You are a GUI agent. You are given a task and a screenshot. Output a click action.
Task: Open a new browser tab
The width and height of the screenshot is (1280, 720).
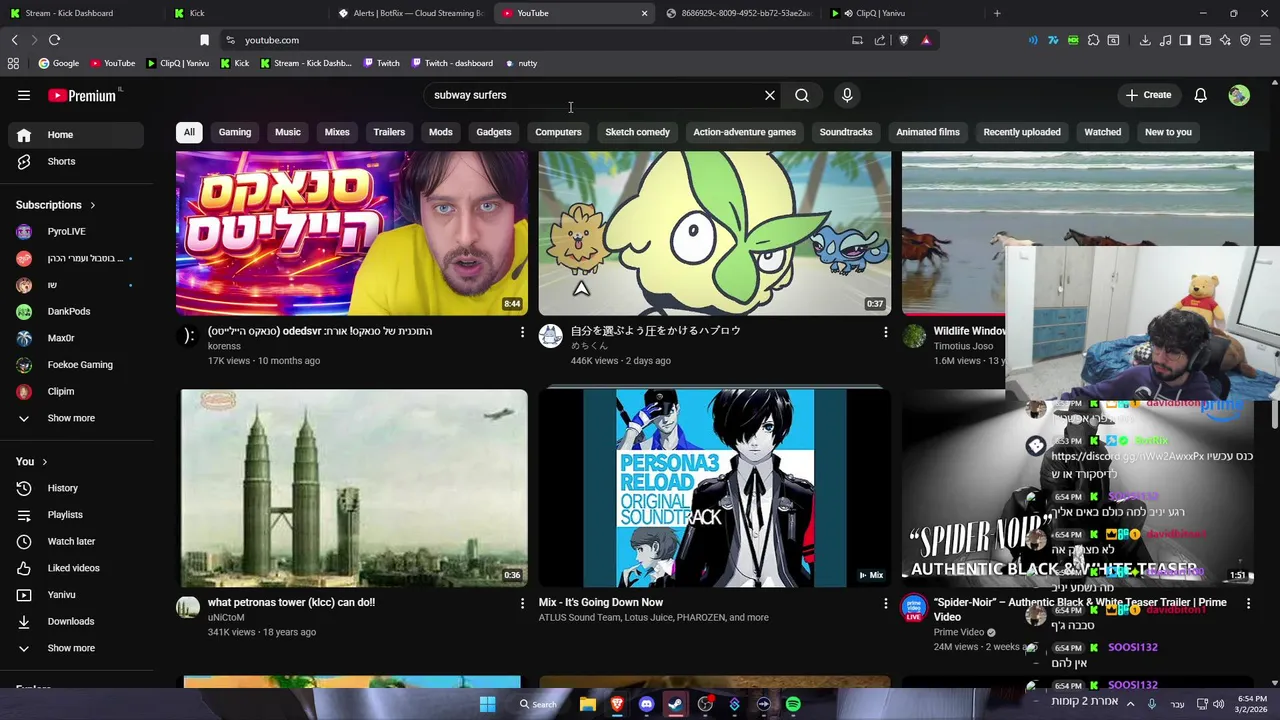click(997, 13)
